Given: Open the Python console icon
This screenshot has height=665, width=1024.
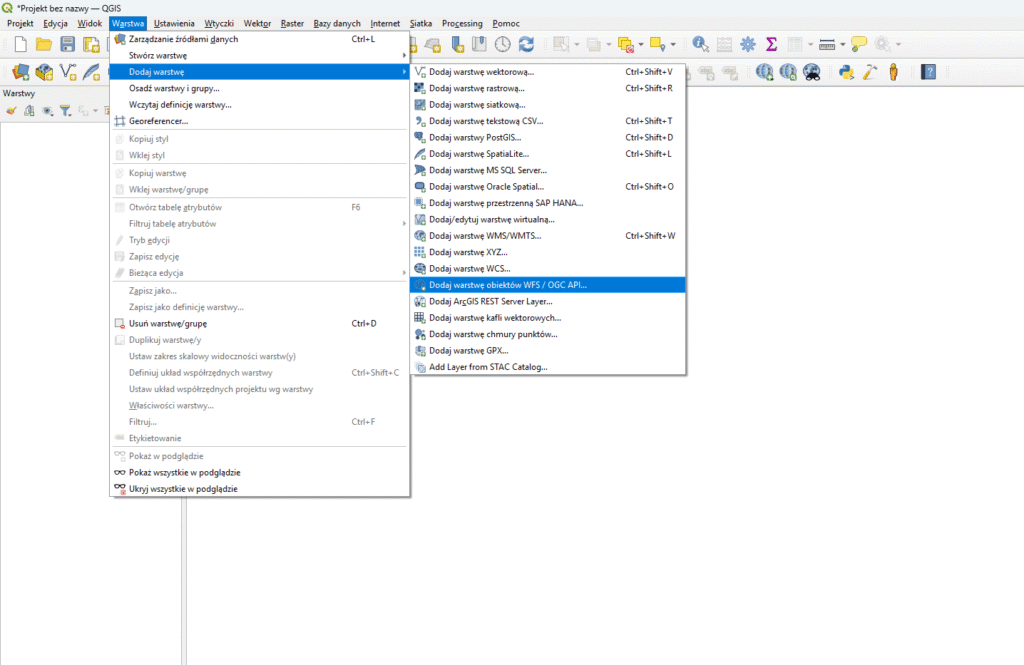Looking at the screenshot, I should coord(846,72).
